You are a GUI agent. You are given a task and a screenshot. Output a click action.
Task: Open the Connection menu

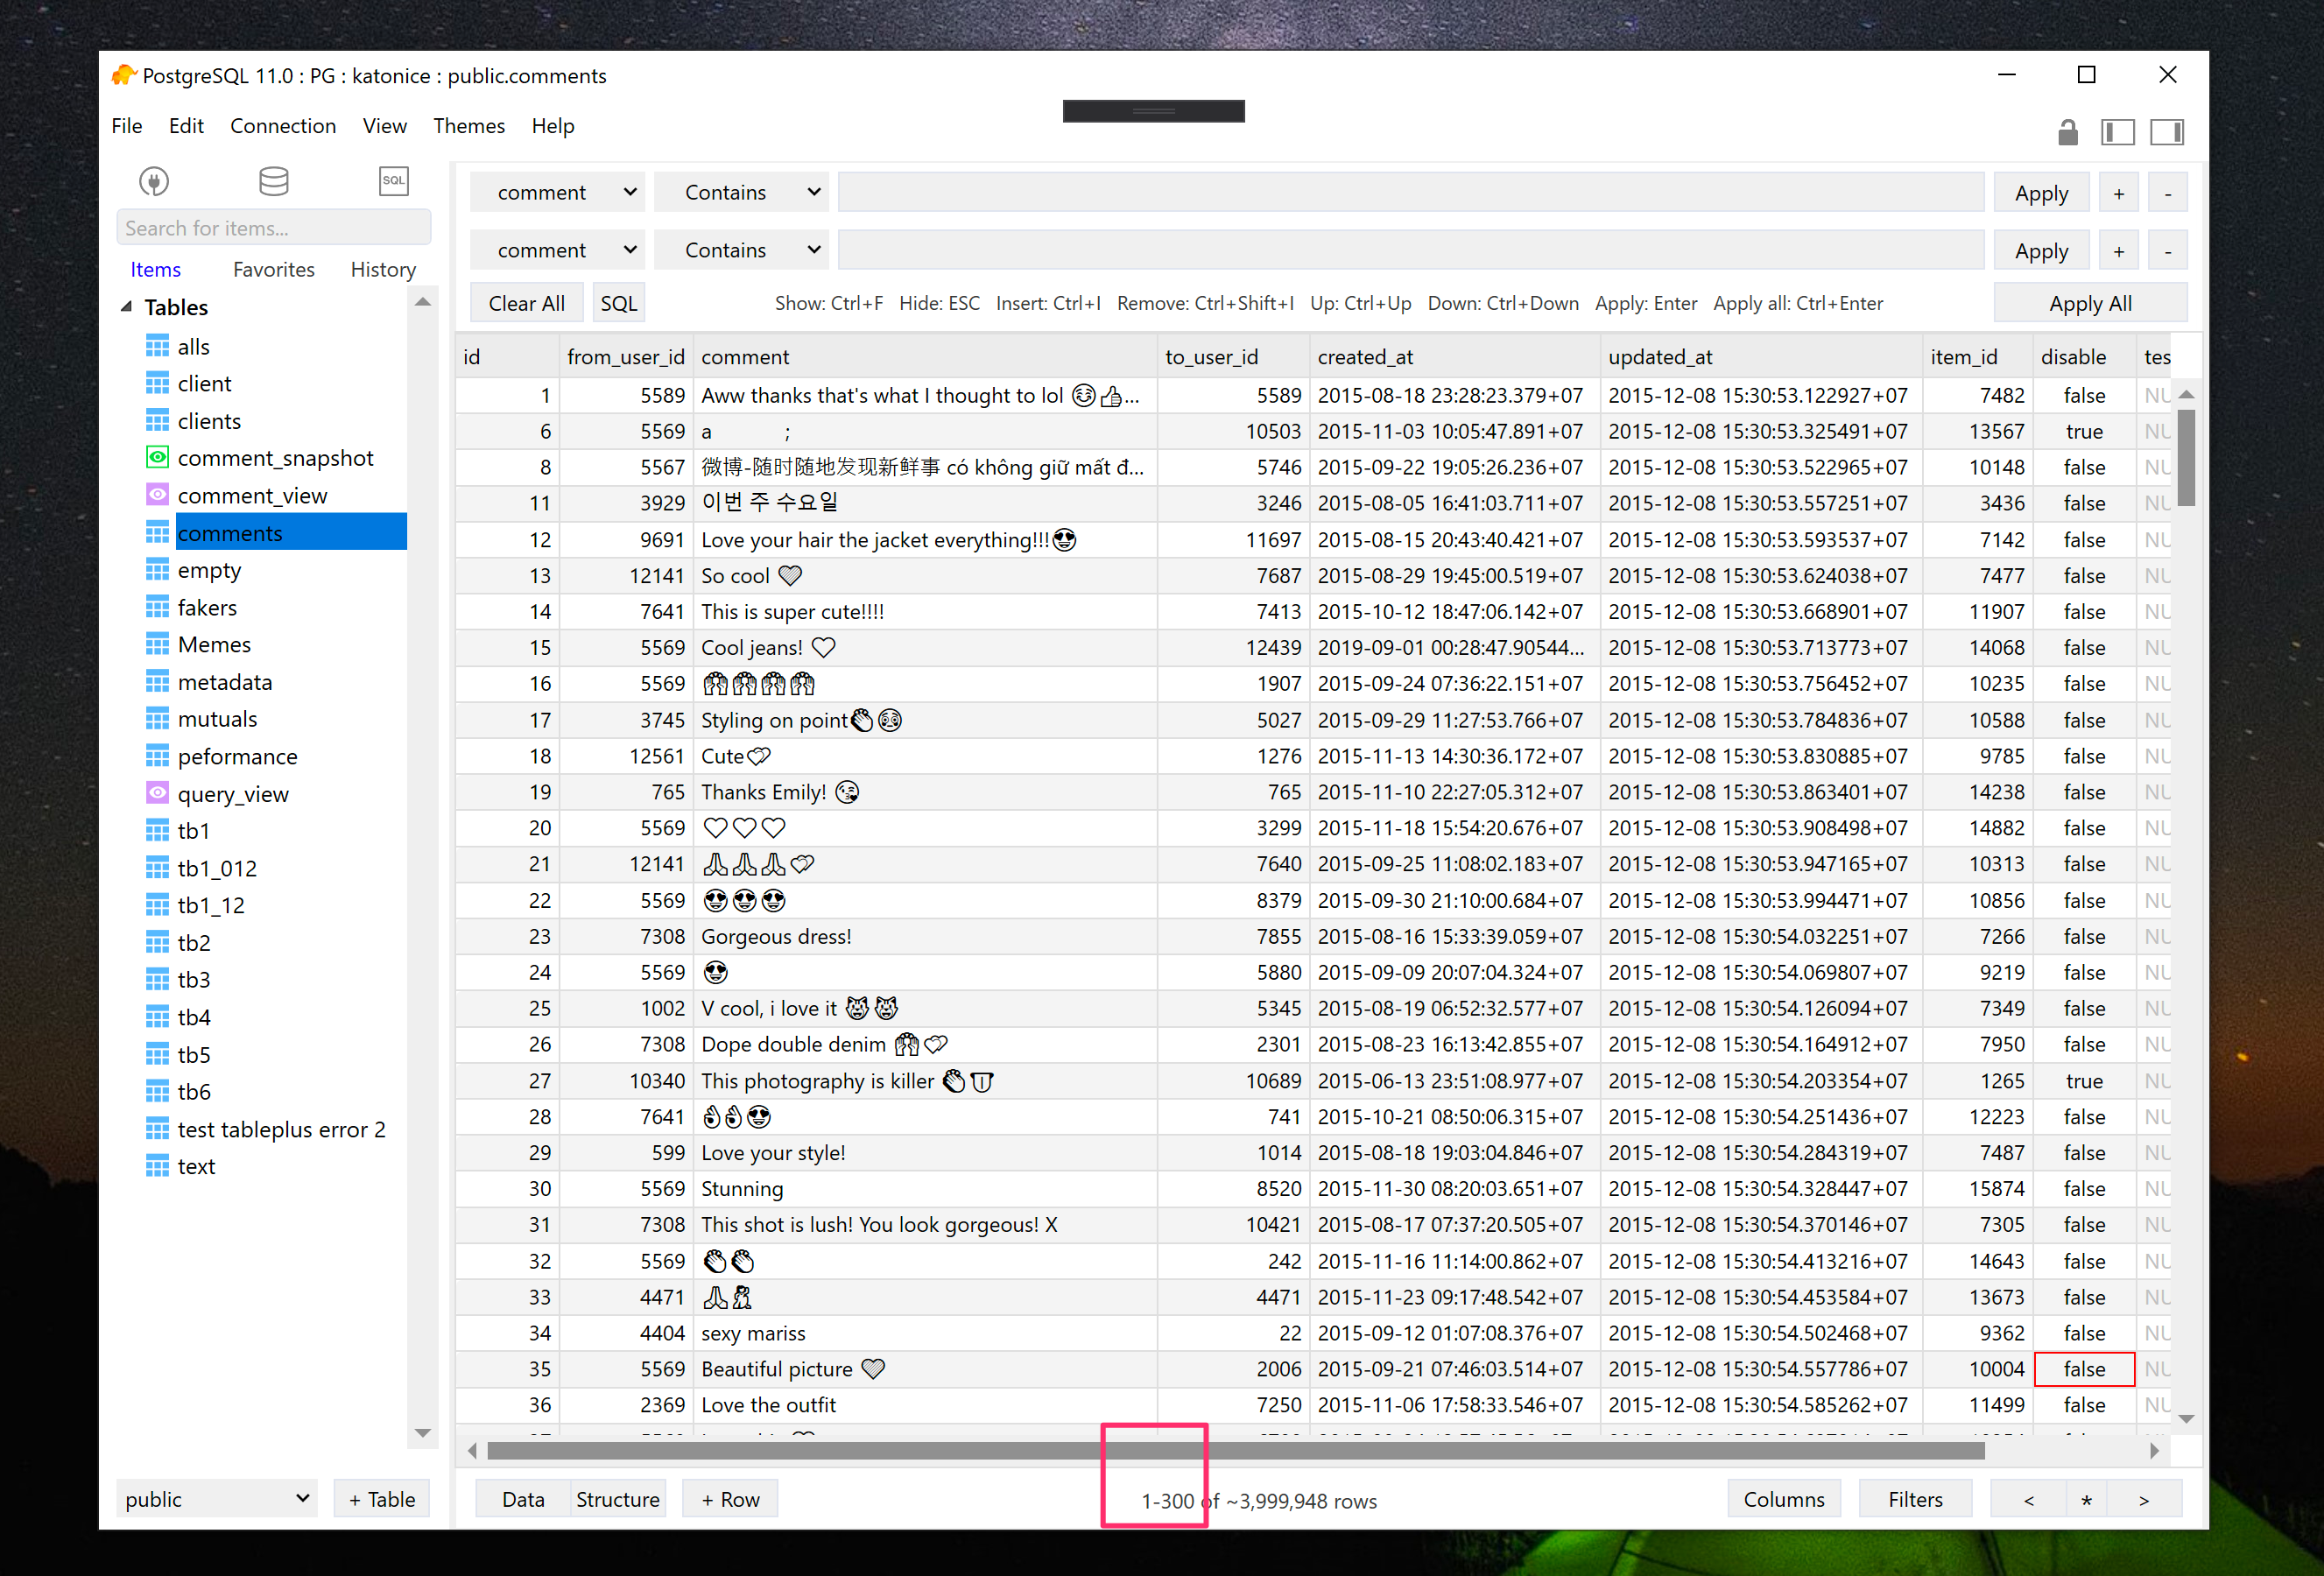point(283,126)
